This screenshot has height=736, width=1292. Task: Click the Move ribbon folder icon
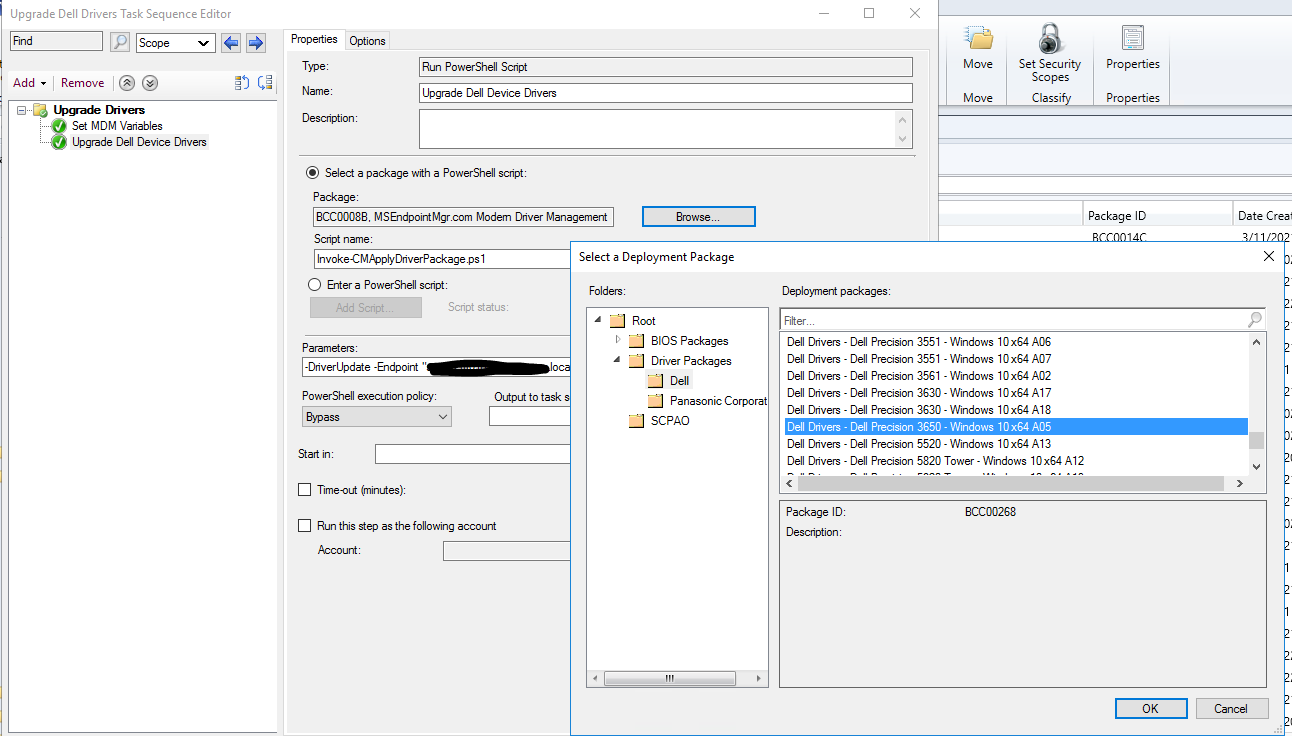978,39
